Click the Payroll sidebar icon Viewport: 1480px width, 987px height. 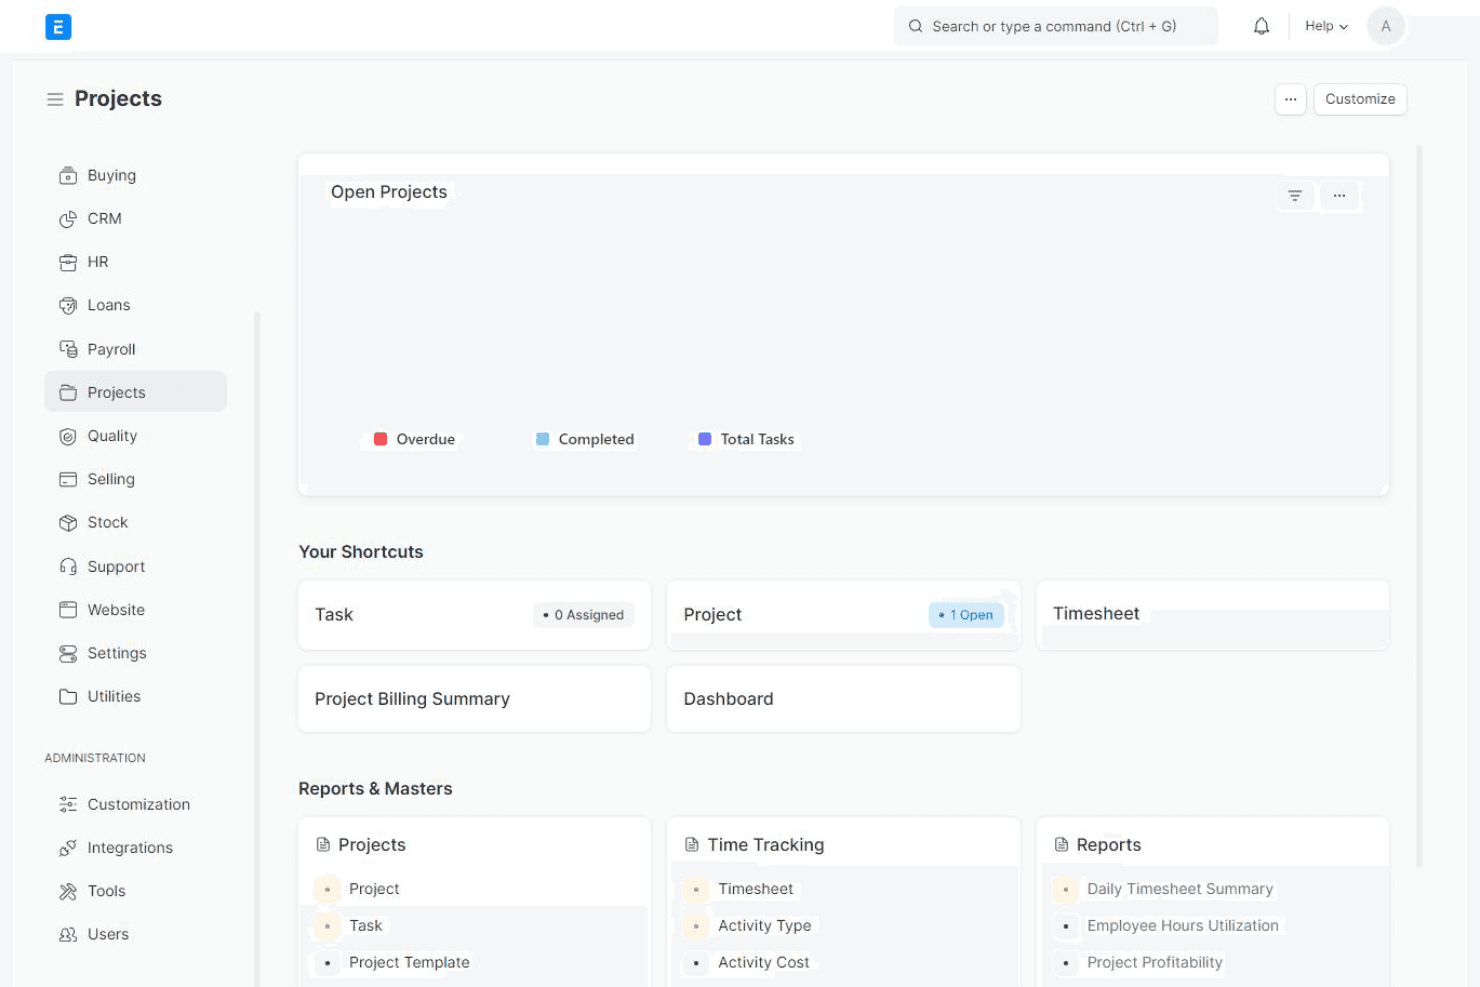click(x=68, y=349)
